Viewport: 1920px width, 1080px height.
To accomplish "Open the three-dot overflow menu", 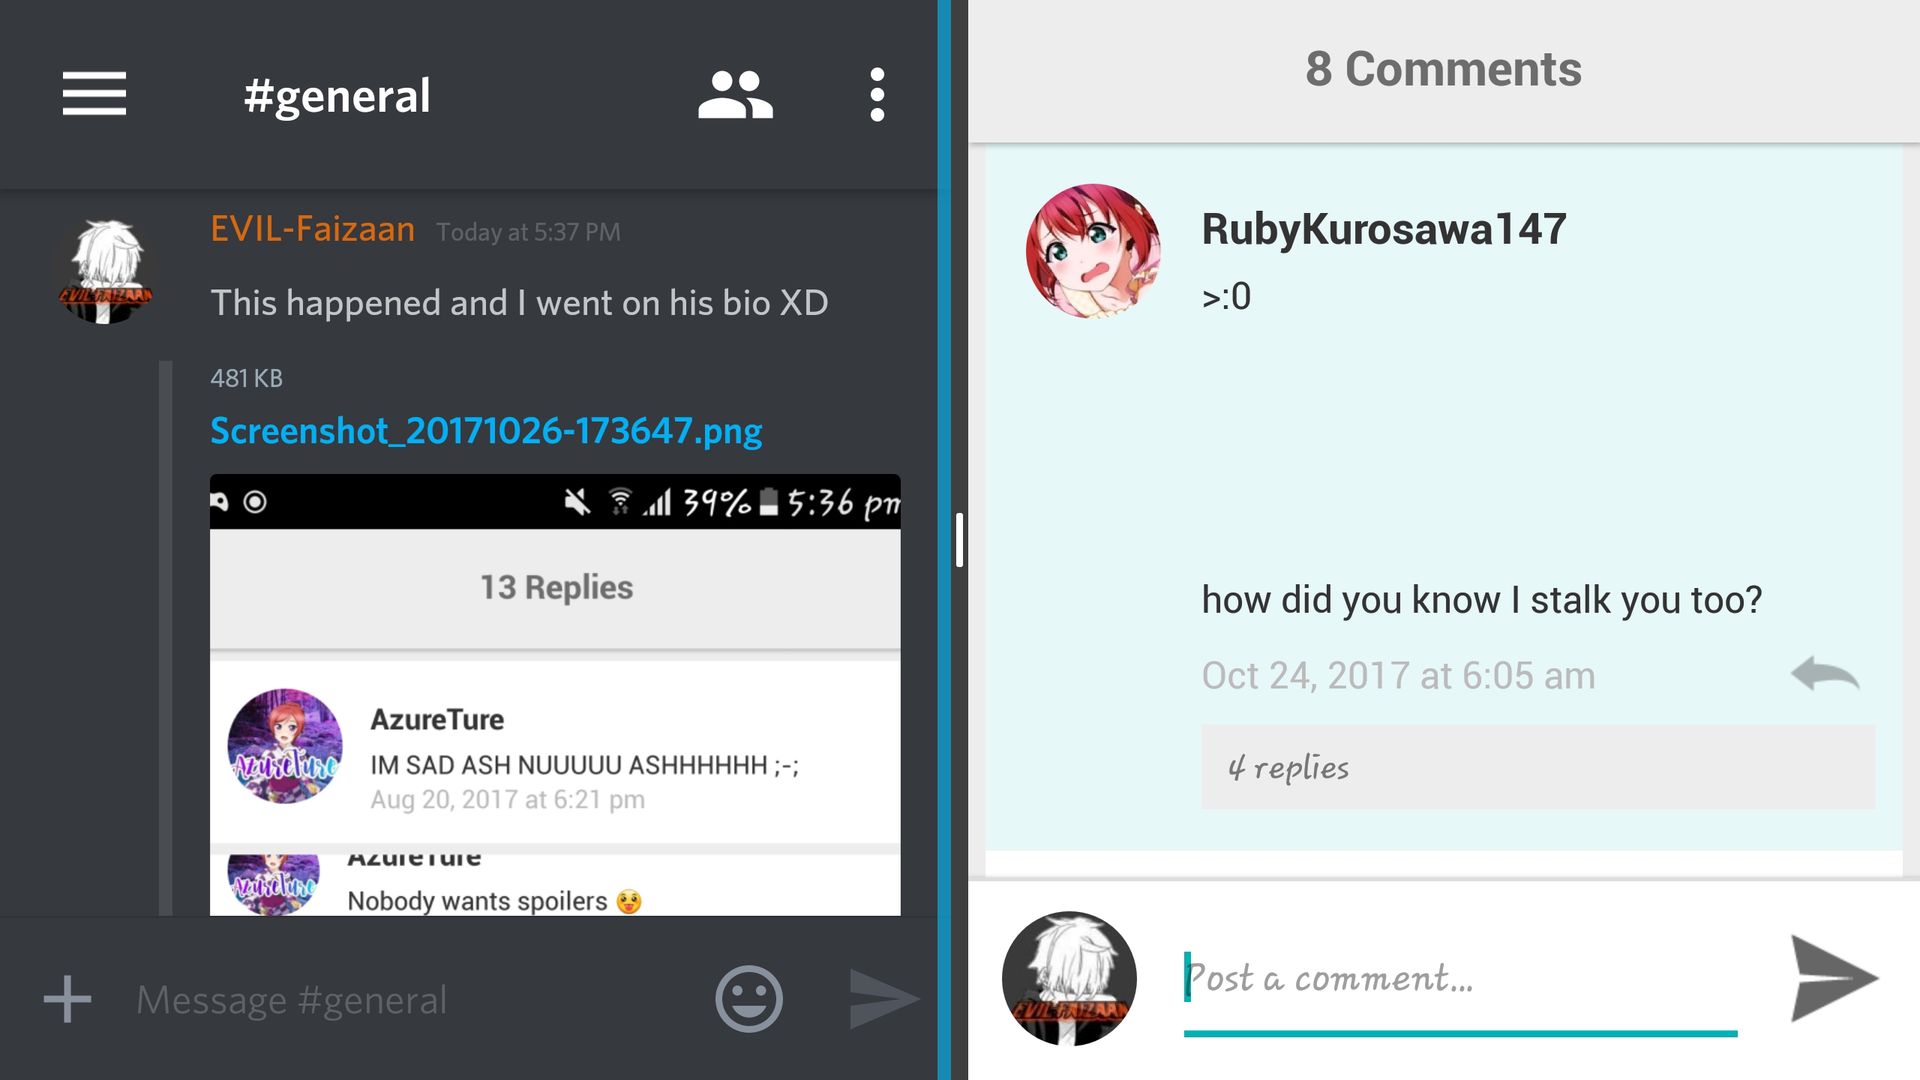I will pos(877,95).
